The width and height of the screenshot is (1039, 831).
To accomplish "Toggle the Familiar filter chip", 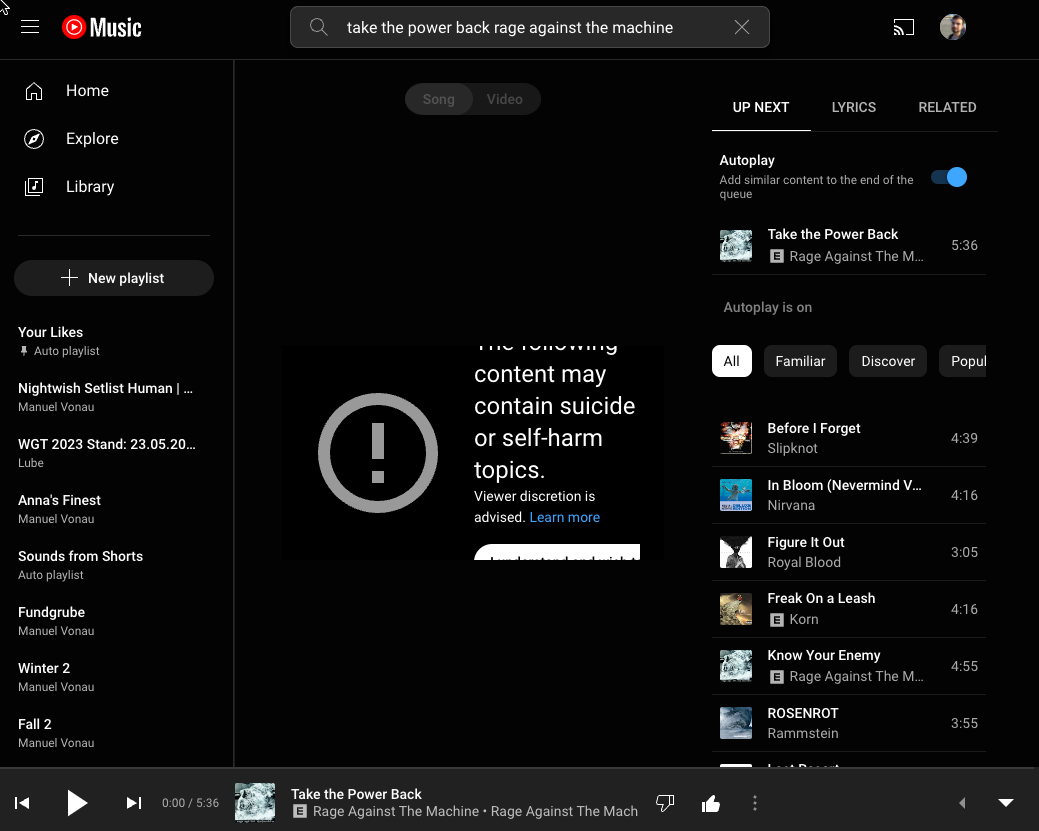I will [800, 361].
